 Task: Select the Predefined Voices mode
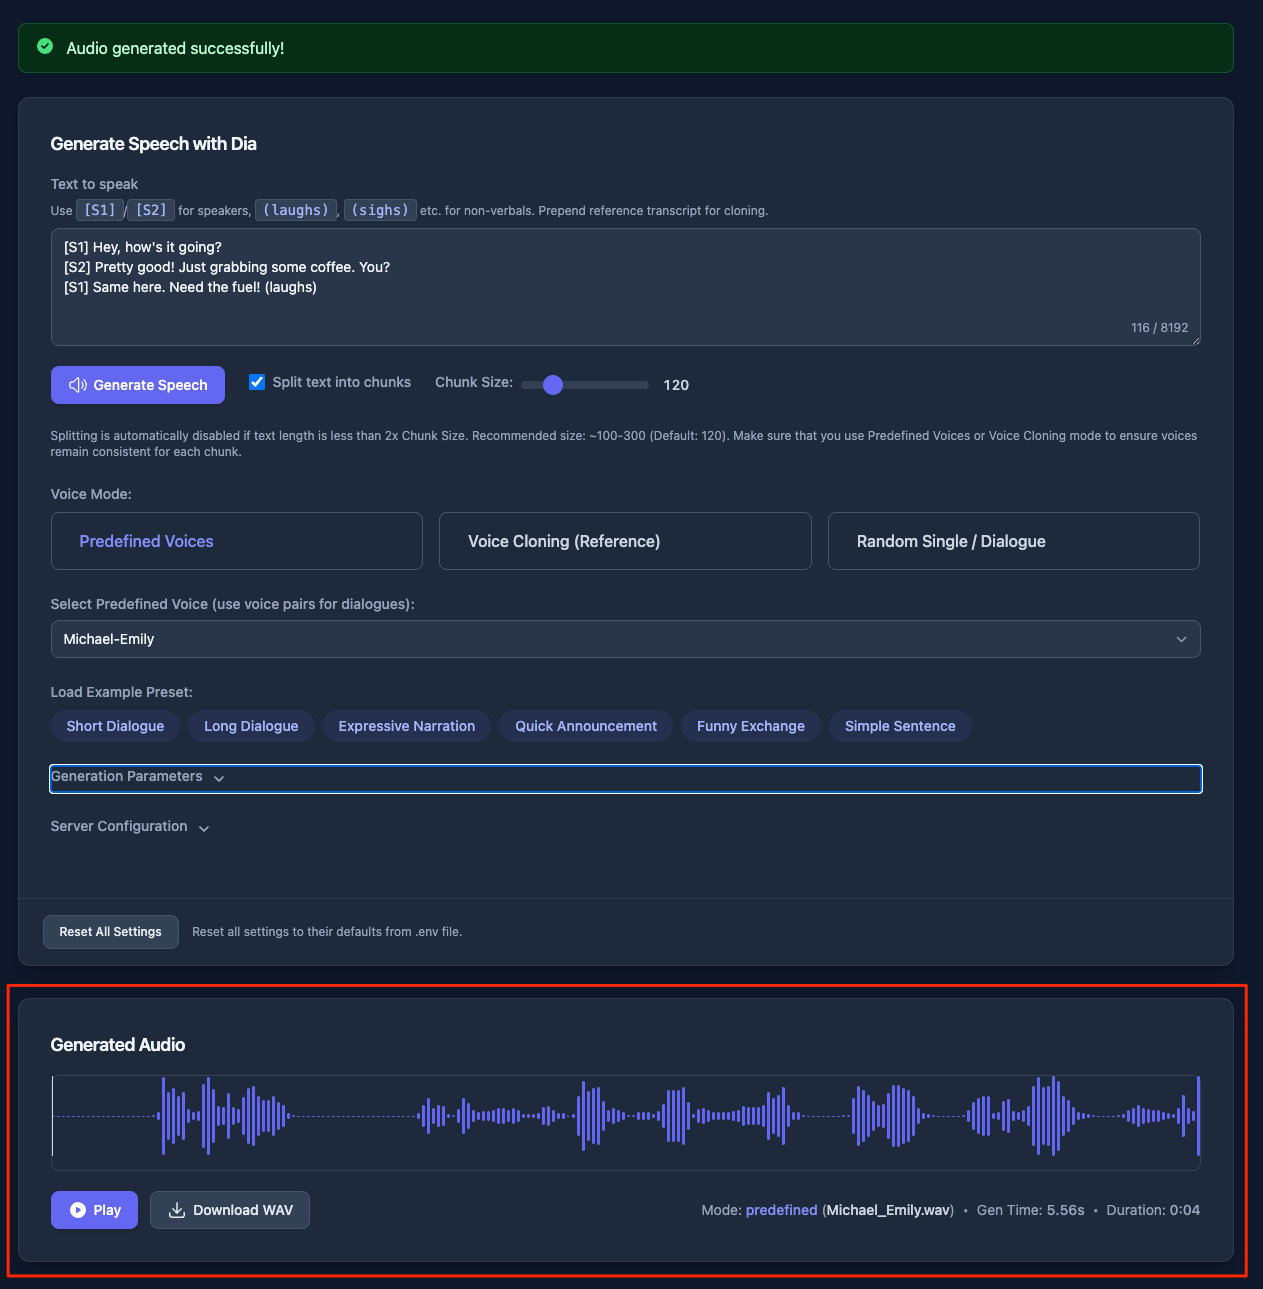pyautogui.click(x=237, y=541)
